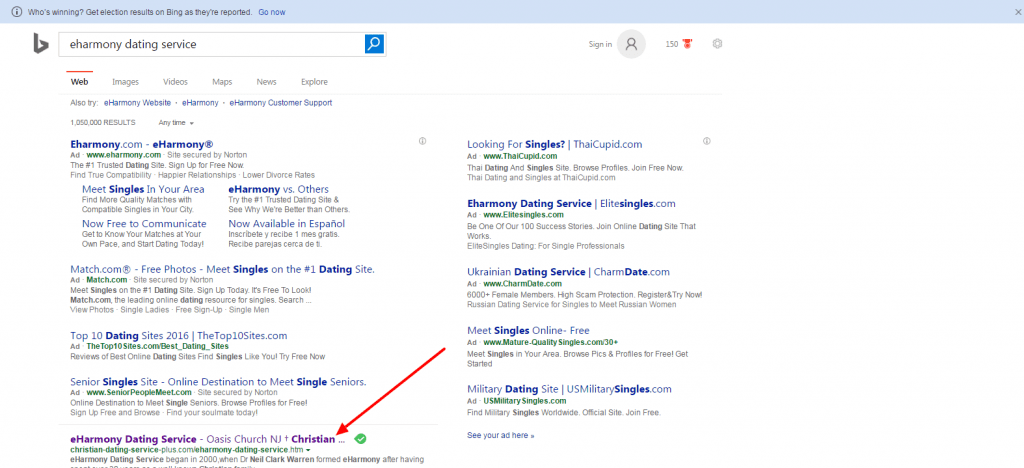Open the user profile avatar icon
This screenshot has width=1024, height=468.
[631, 44]
